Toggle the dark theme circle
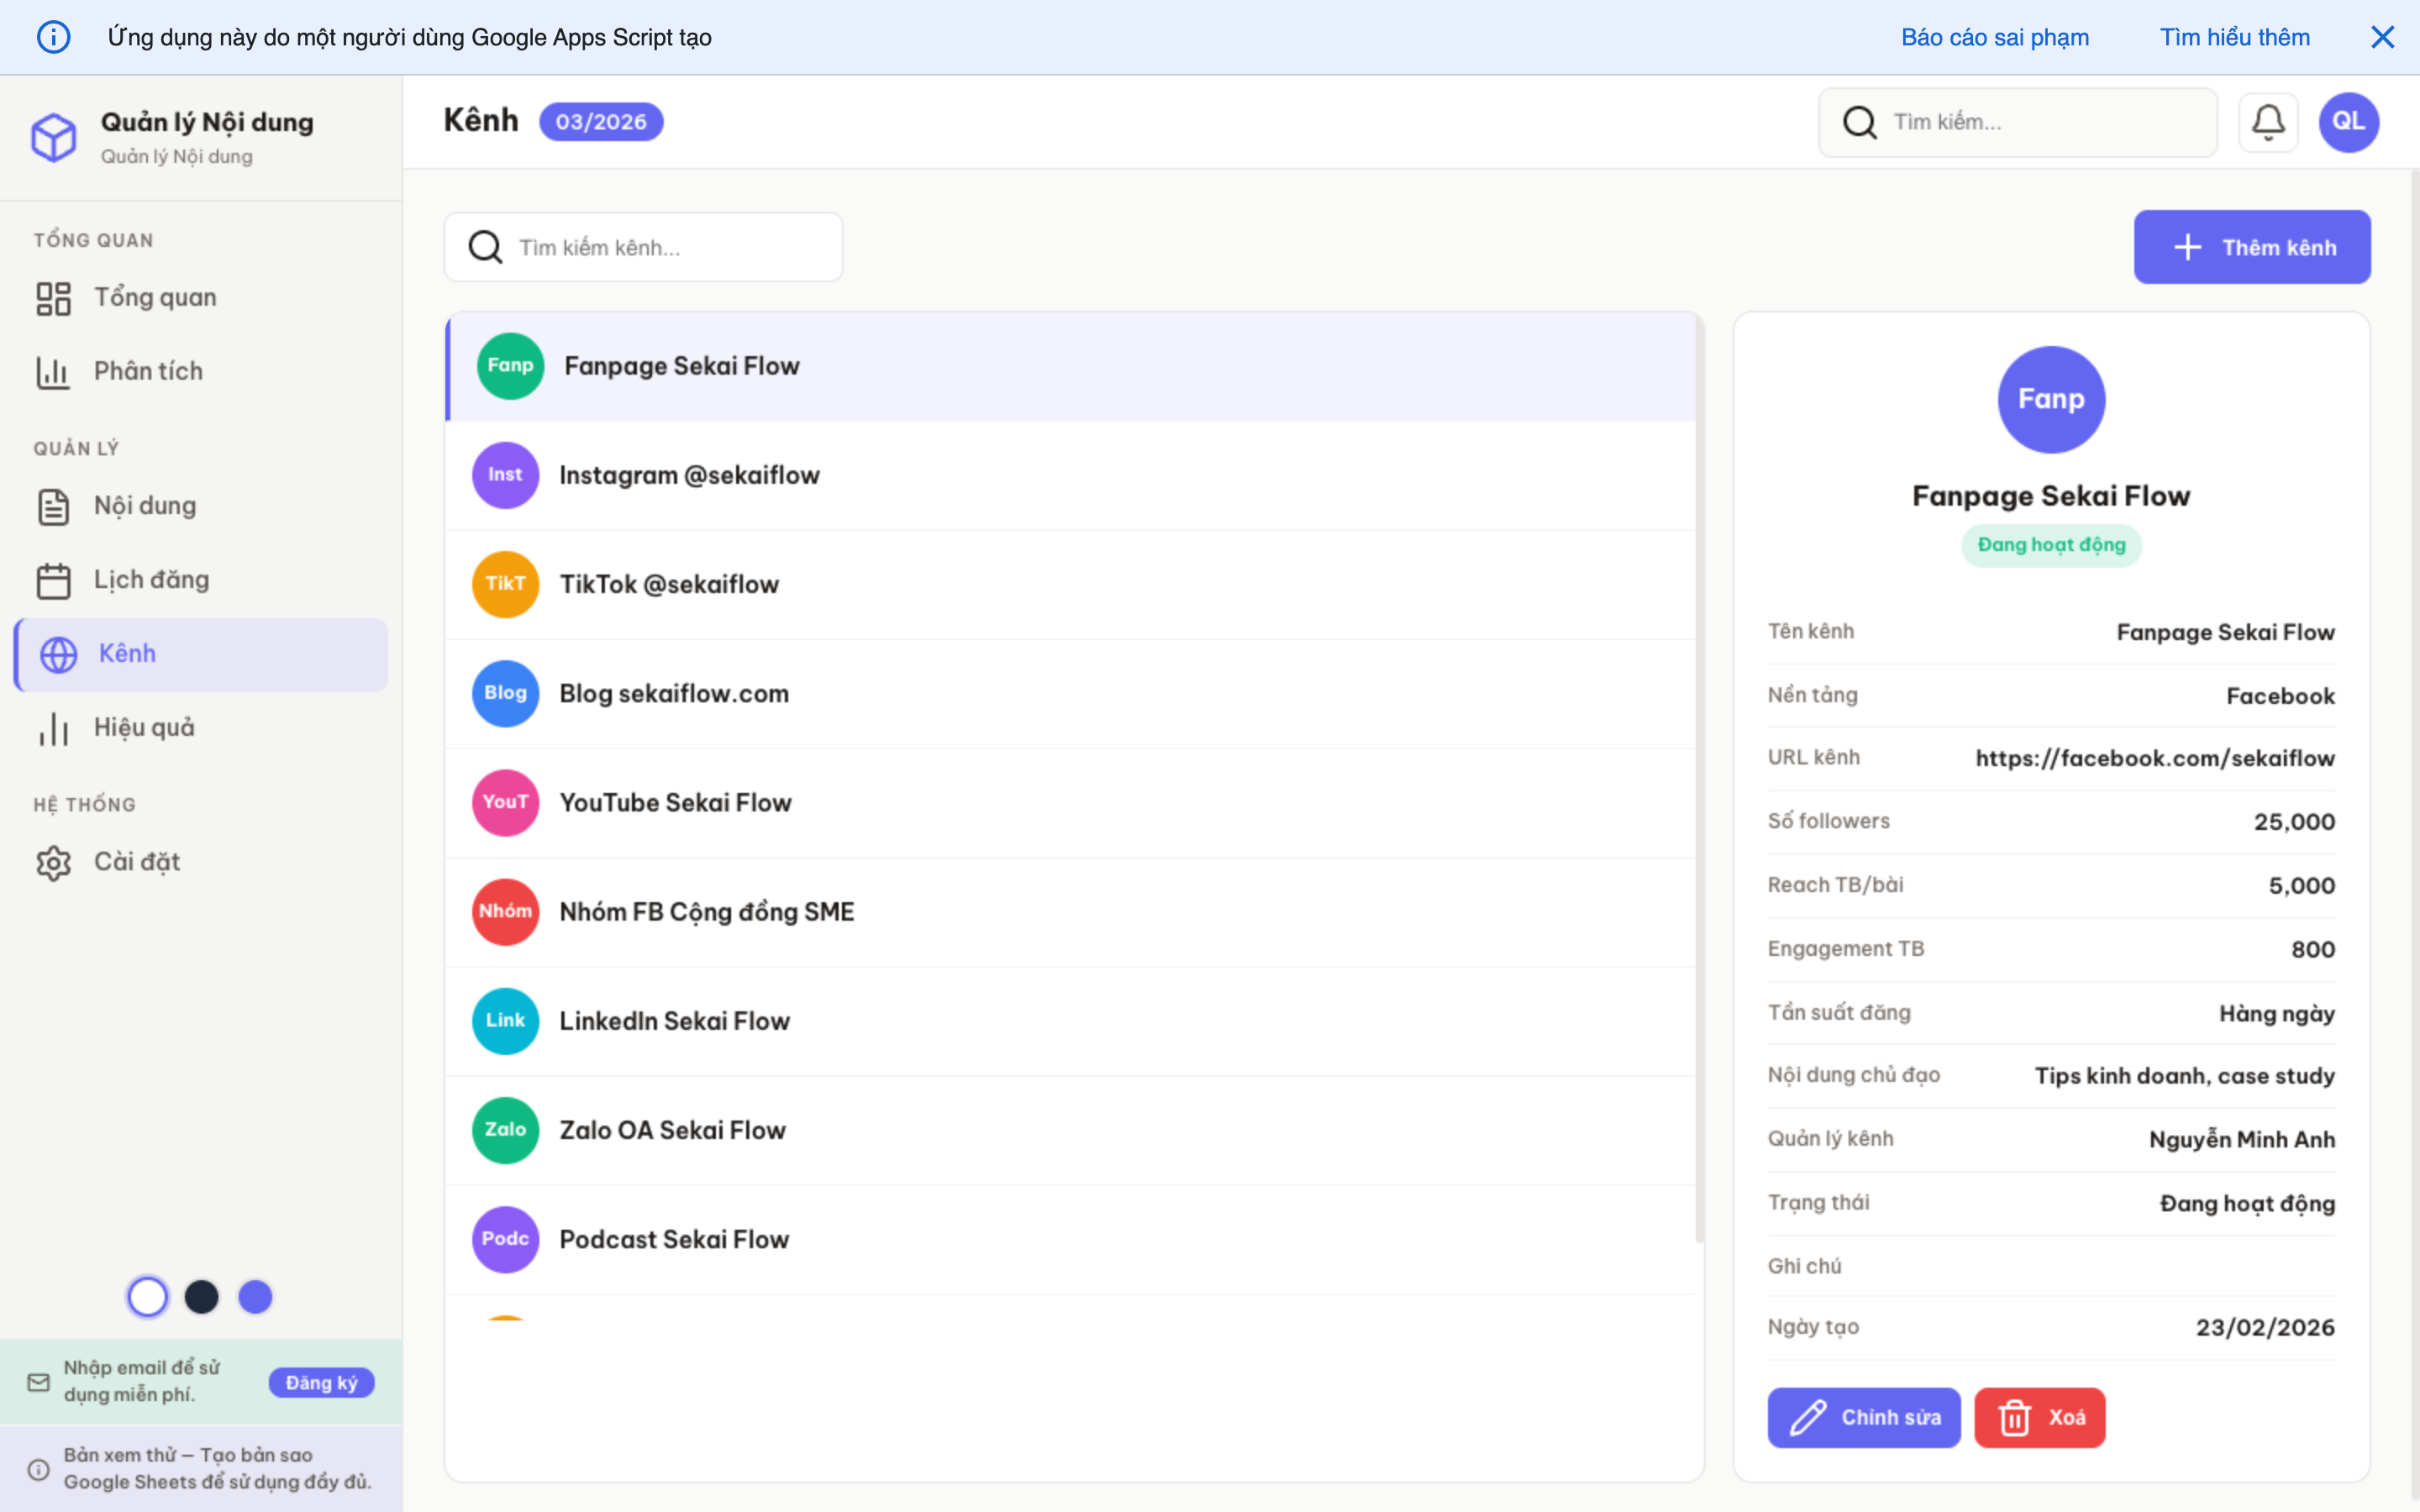Viewport: 2420px width, 1512px height. click(x=202, y=1296)
